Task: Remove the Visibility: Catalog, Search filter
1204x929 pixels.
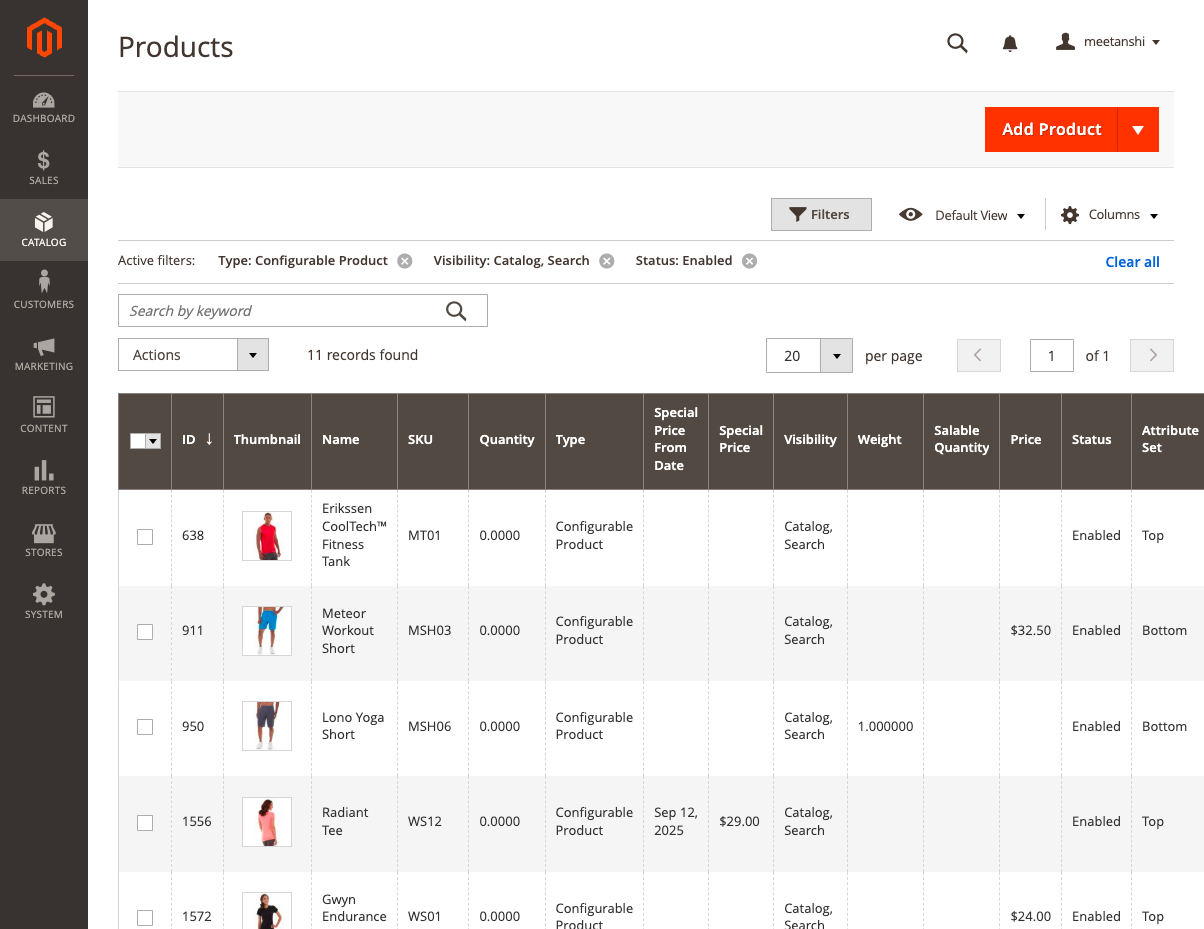Action: point(607,261)
